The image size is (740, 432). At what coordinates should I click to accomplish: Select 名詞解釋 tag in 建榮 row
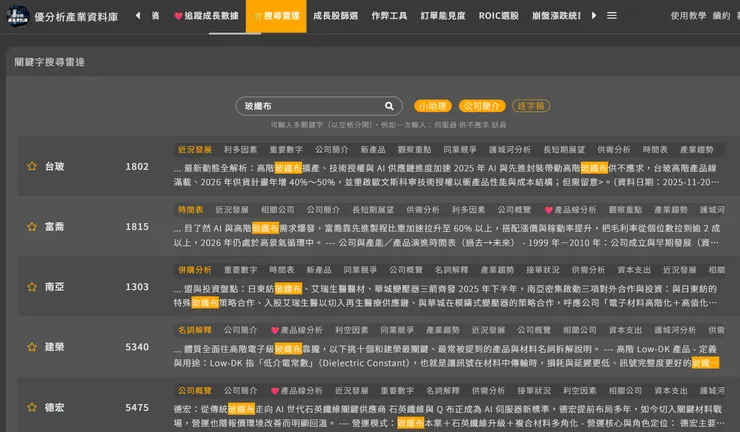tap(194, 330)
